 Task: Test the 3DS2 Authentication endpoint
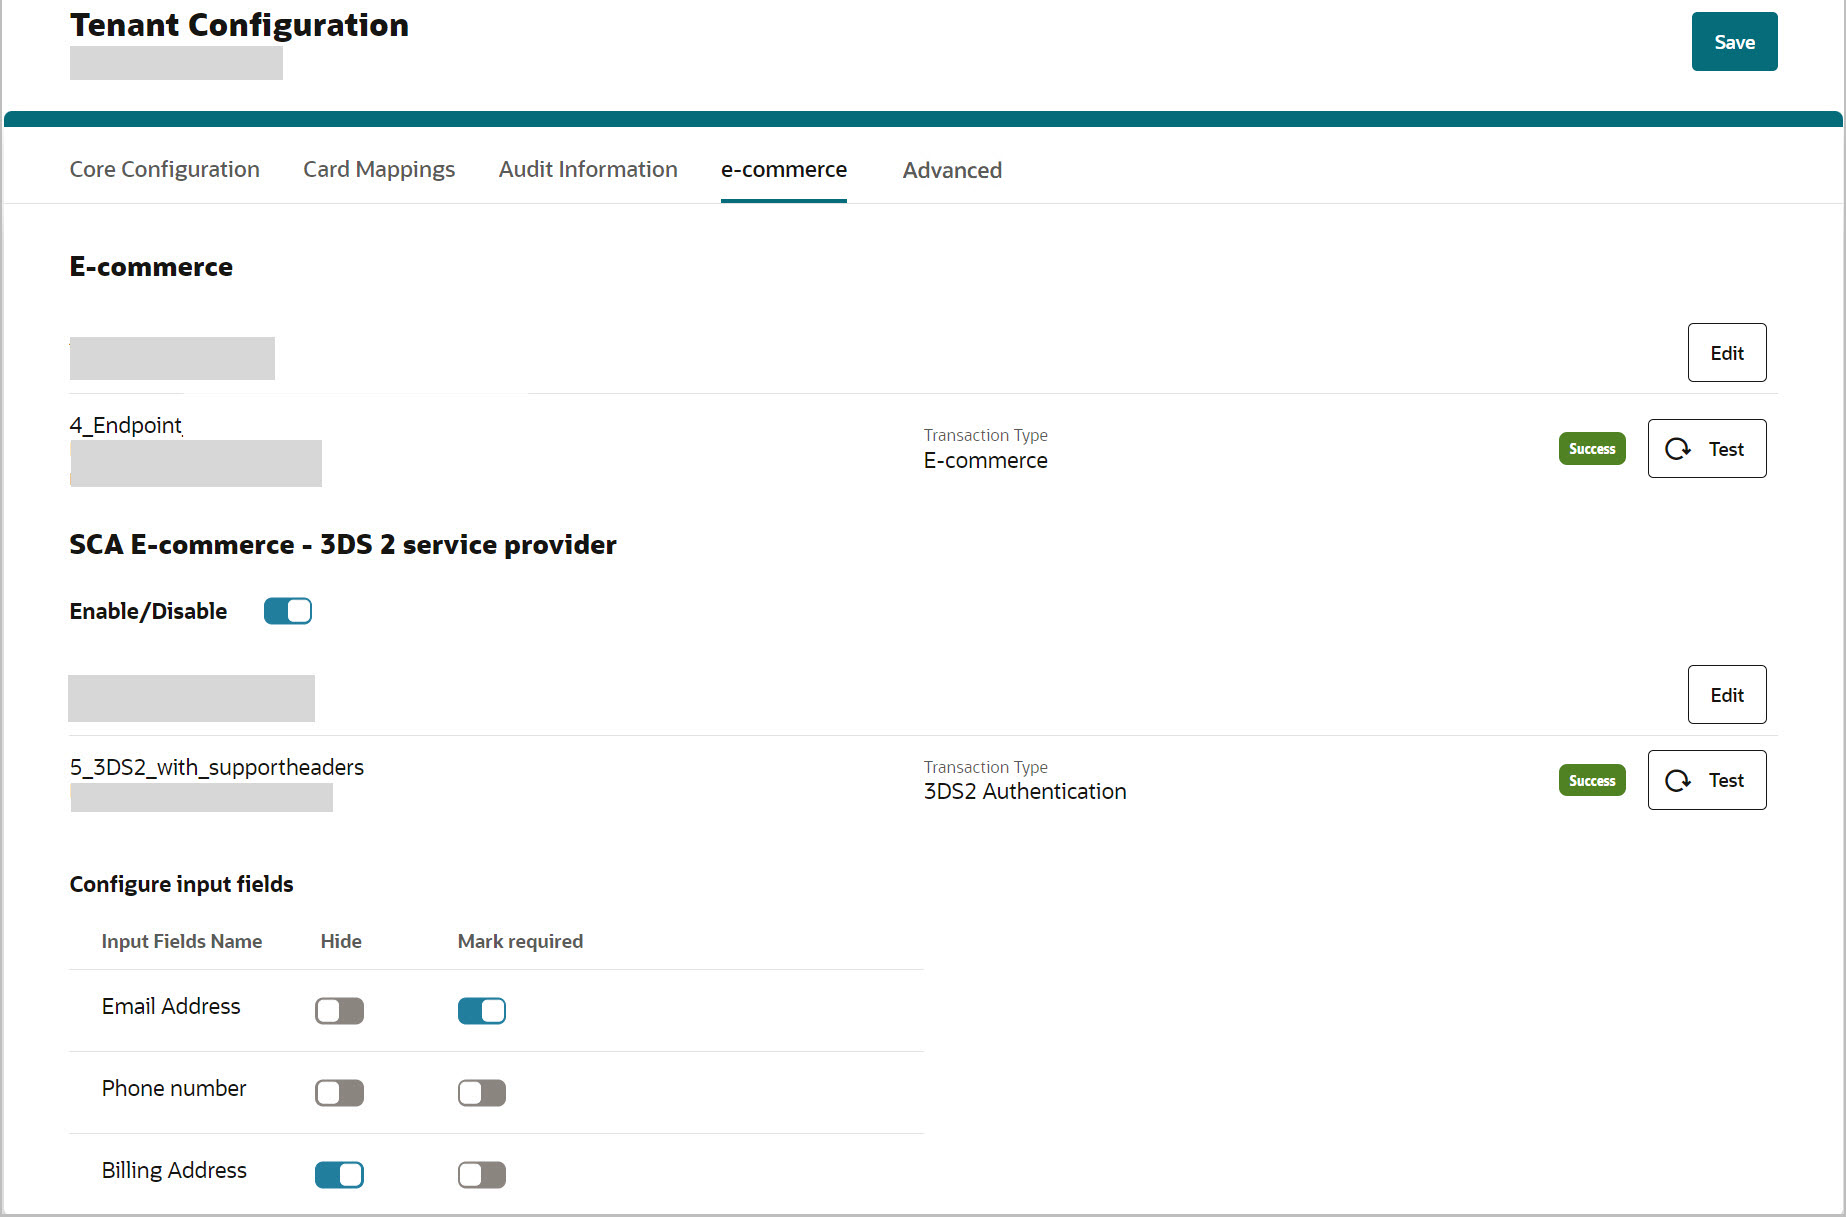tap(1706, 780)
